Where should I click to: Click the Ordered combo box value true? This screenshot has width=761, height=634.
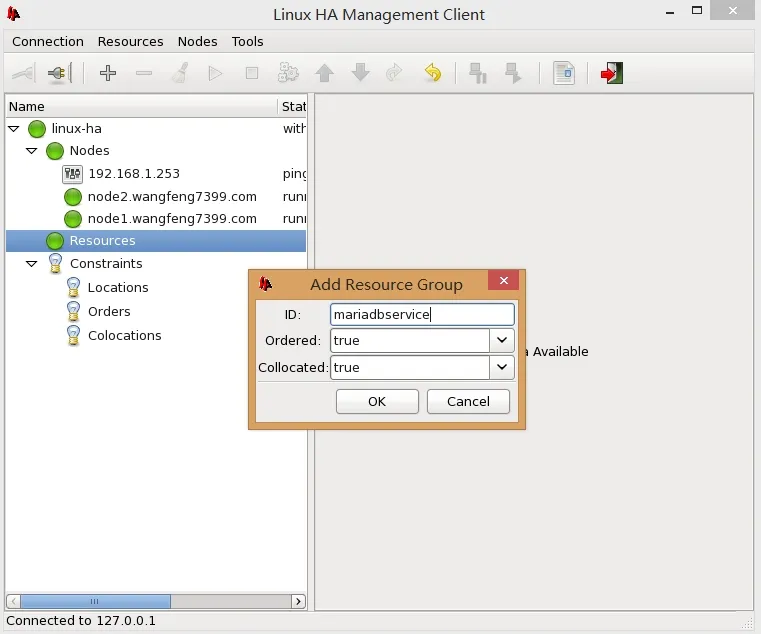(x=410, y=340)
